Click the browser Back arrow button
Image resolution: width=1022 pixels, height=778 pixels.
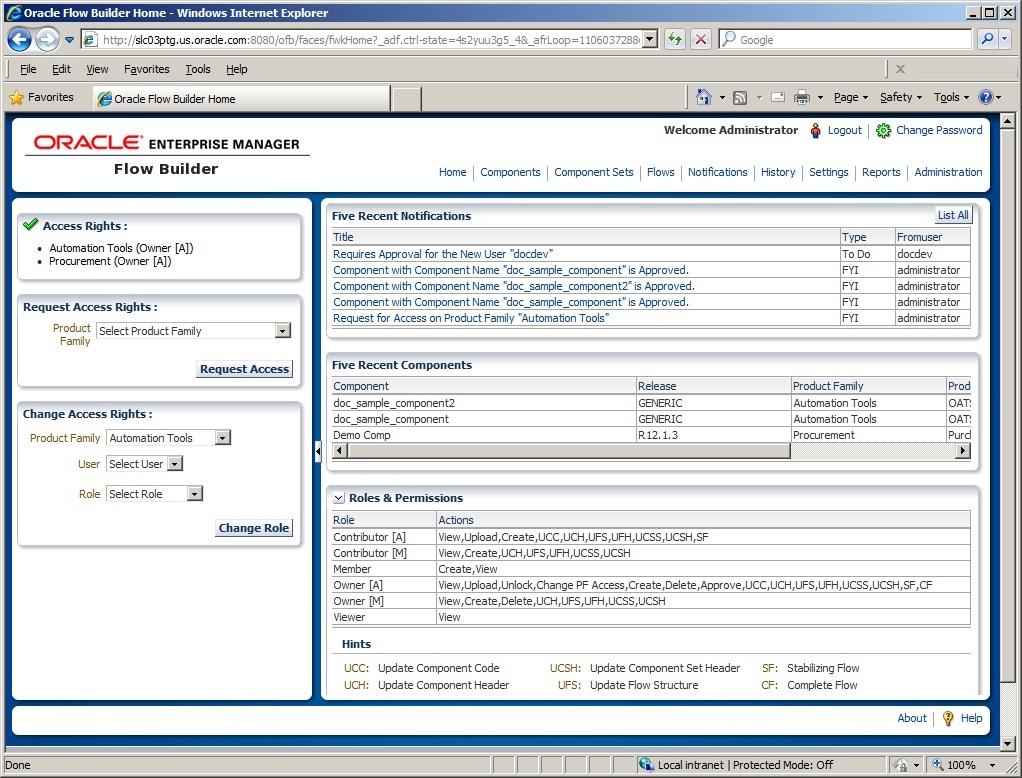tap(20, 40)
